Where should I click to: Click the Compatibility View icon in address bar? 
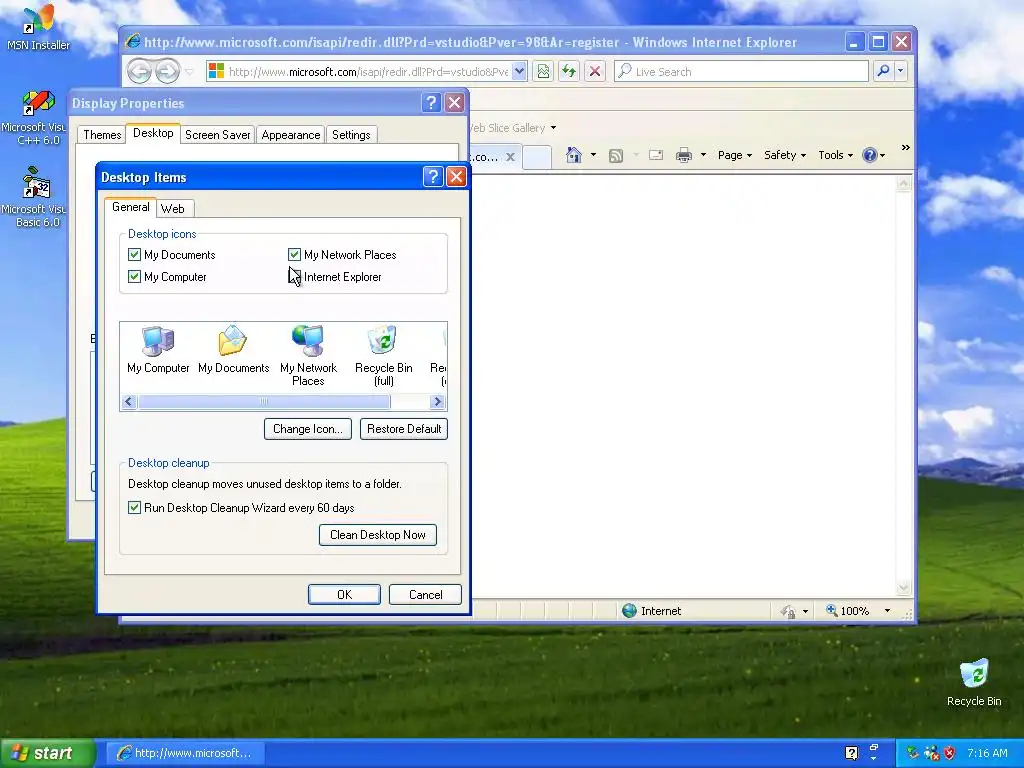[x=543, y=71]
